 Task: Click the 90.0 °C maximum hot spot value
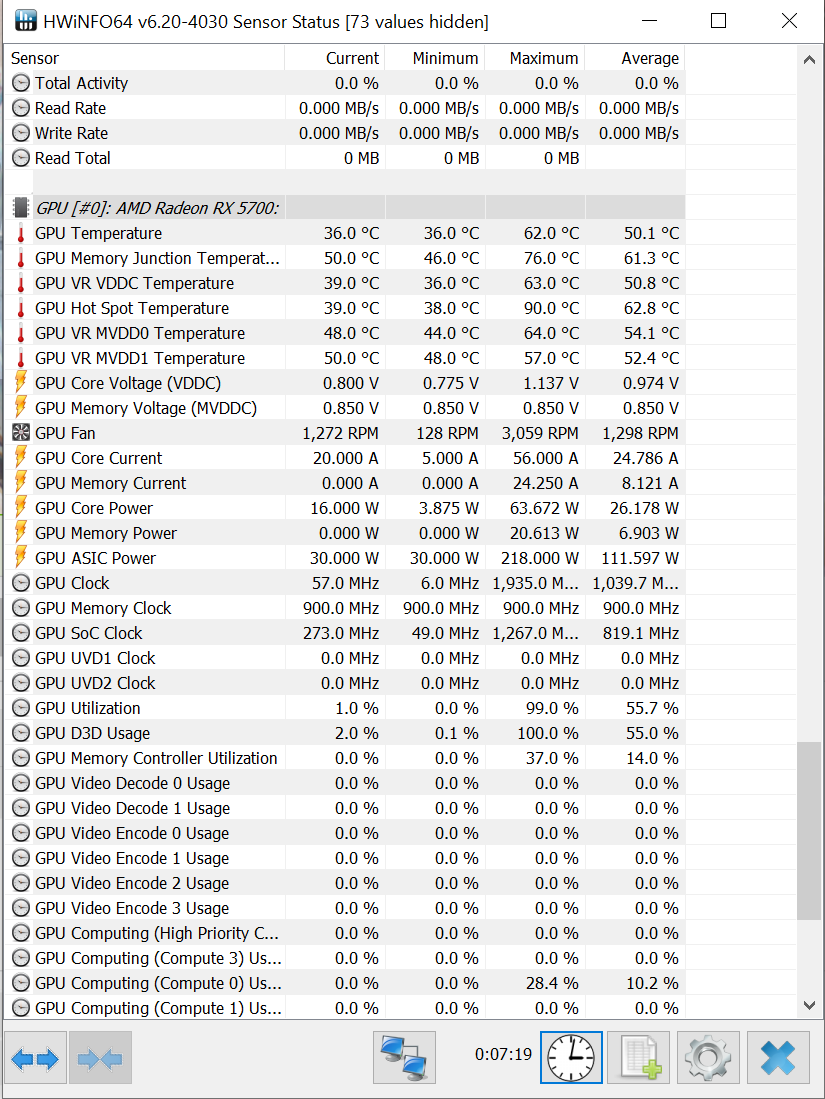(x=552, y=308)
